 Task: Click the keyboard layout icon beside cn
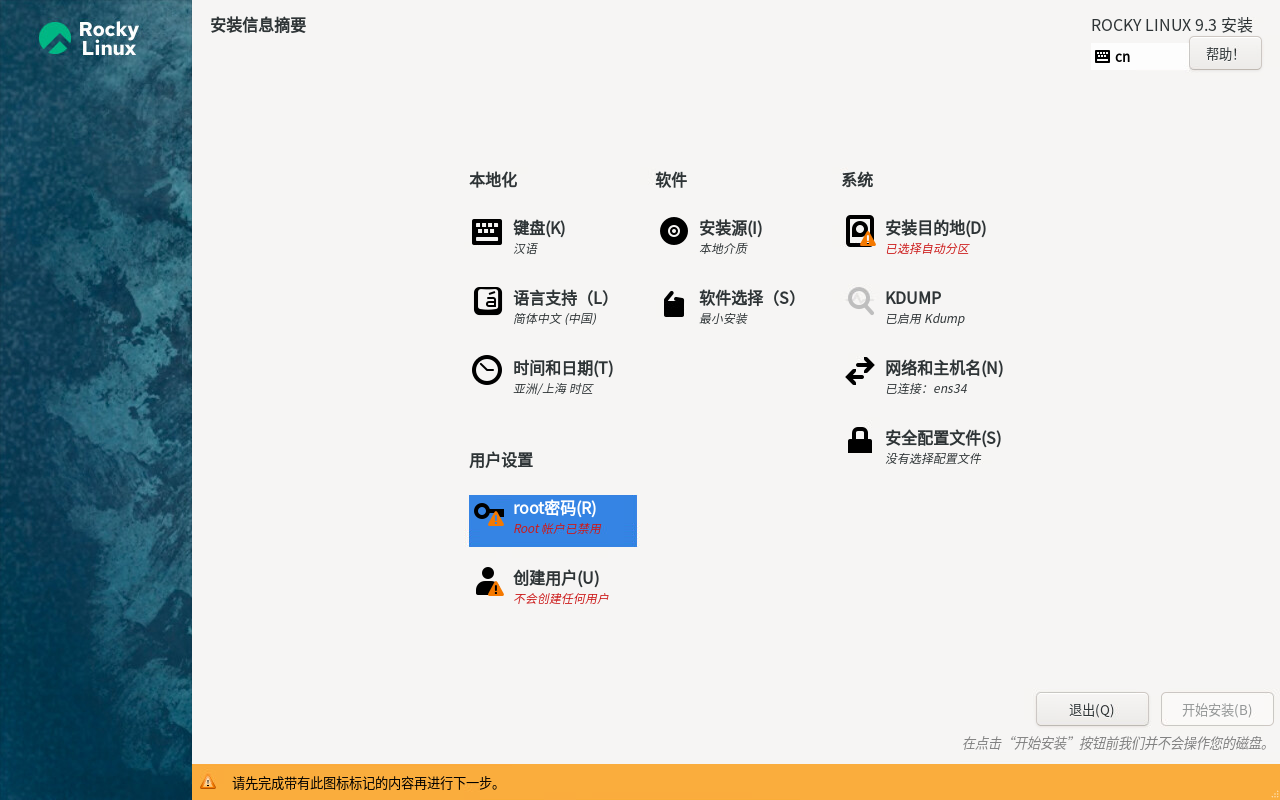click(x=1102, y=57)
